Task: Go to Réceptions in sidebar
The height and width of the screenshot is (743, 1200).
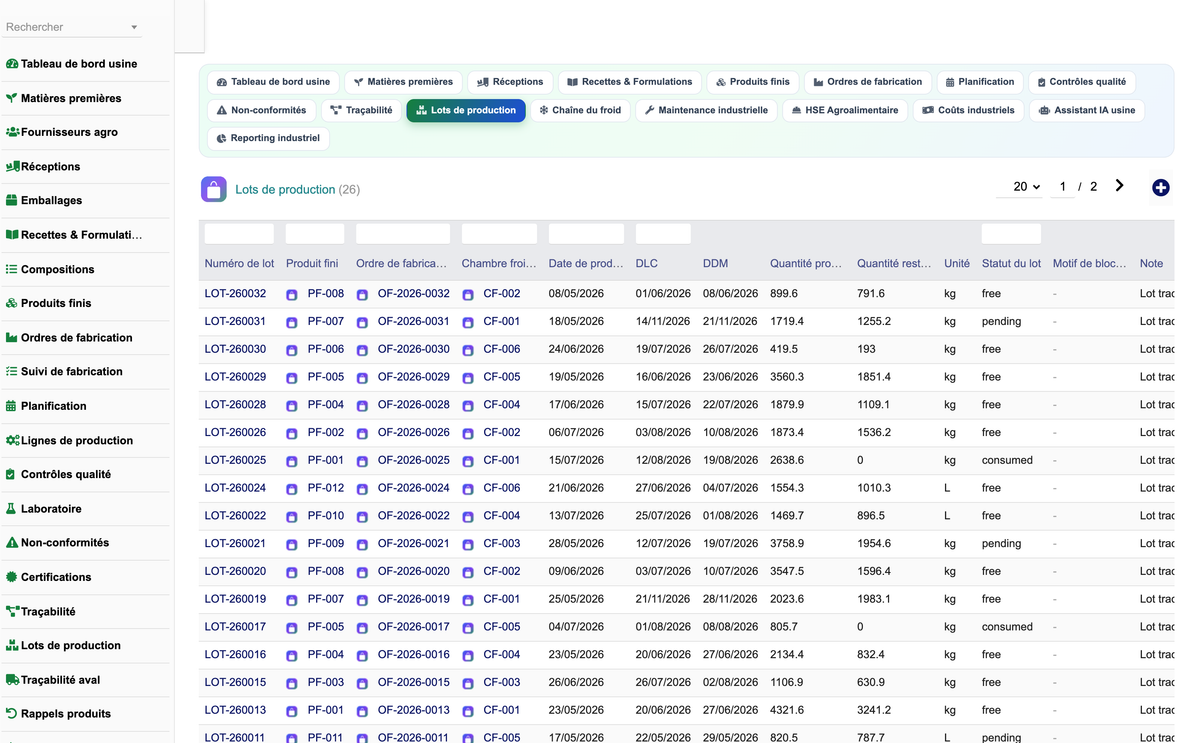Action: point(43,167)
